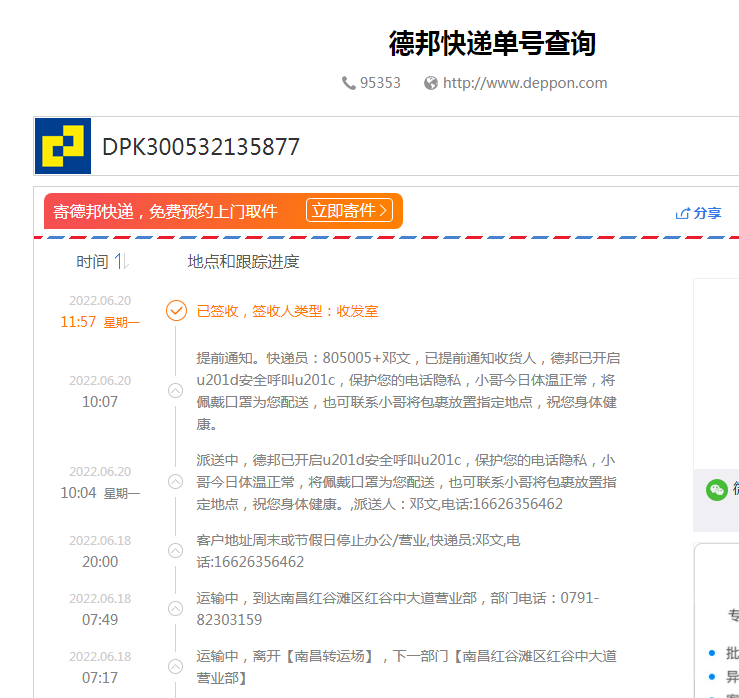Click the 客户地址周末或节假日停止办公 entry

pyautogui.click(x=358, y=550)
